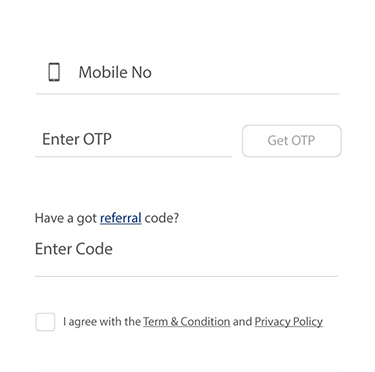Click the word 'code?' after referral
This screenshot has height=372, width=375.
(x=162, y=218)
